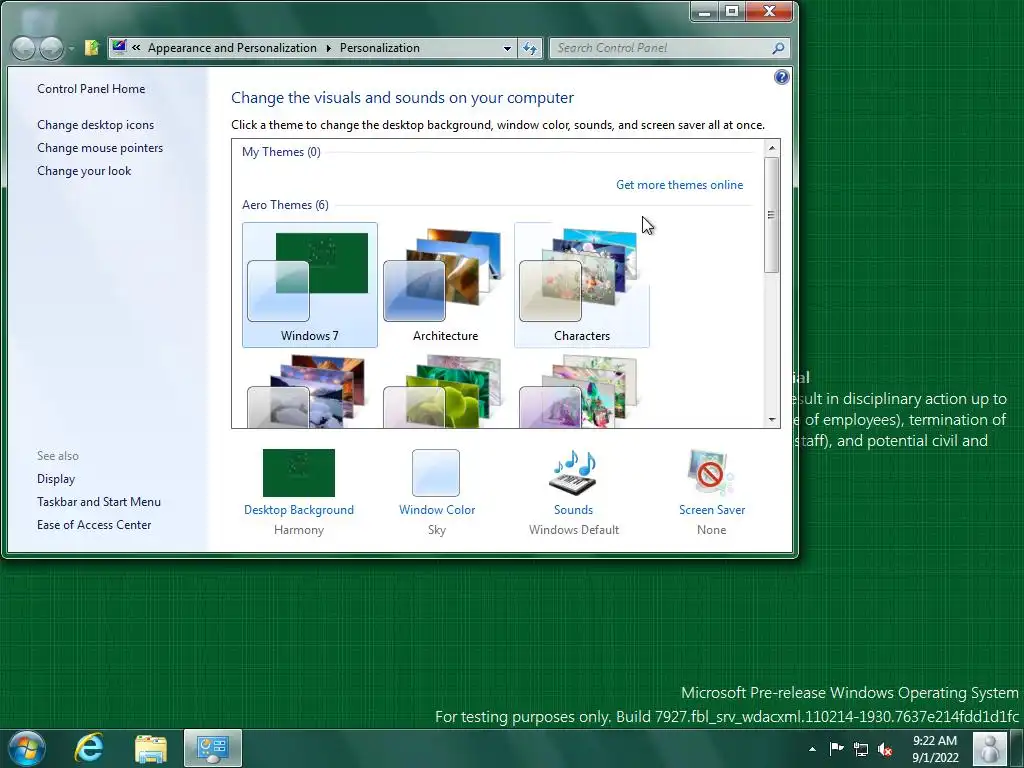The image size is (1024, 768).
Task: Select the green nature theme in bottom row
Action: [x=445, y=391]
